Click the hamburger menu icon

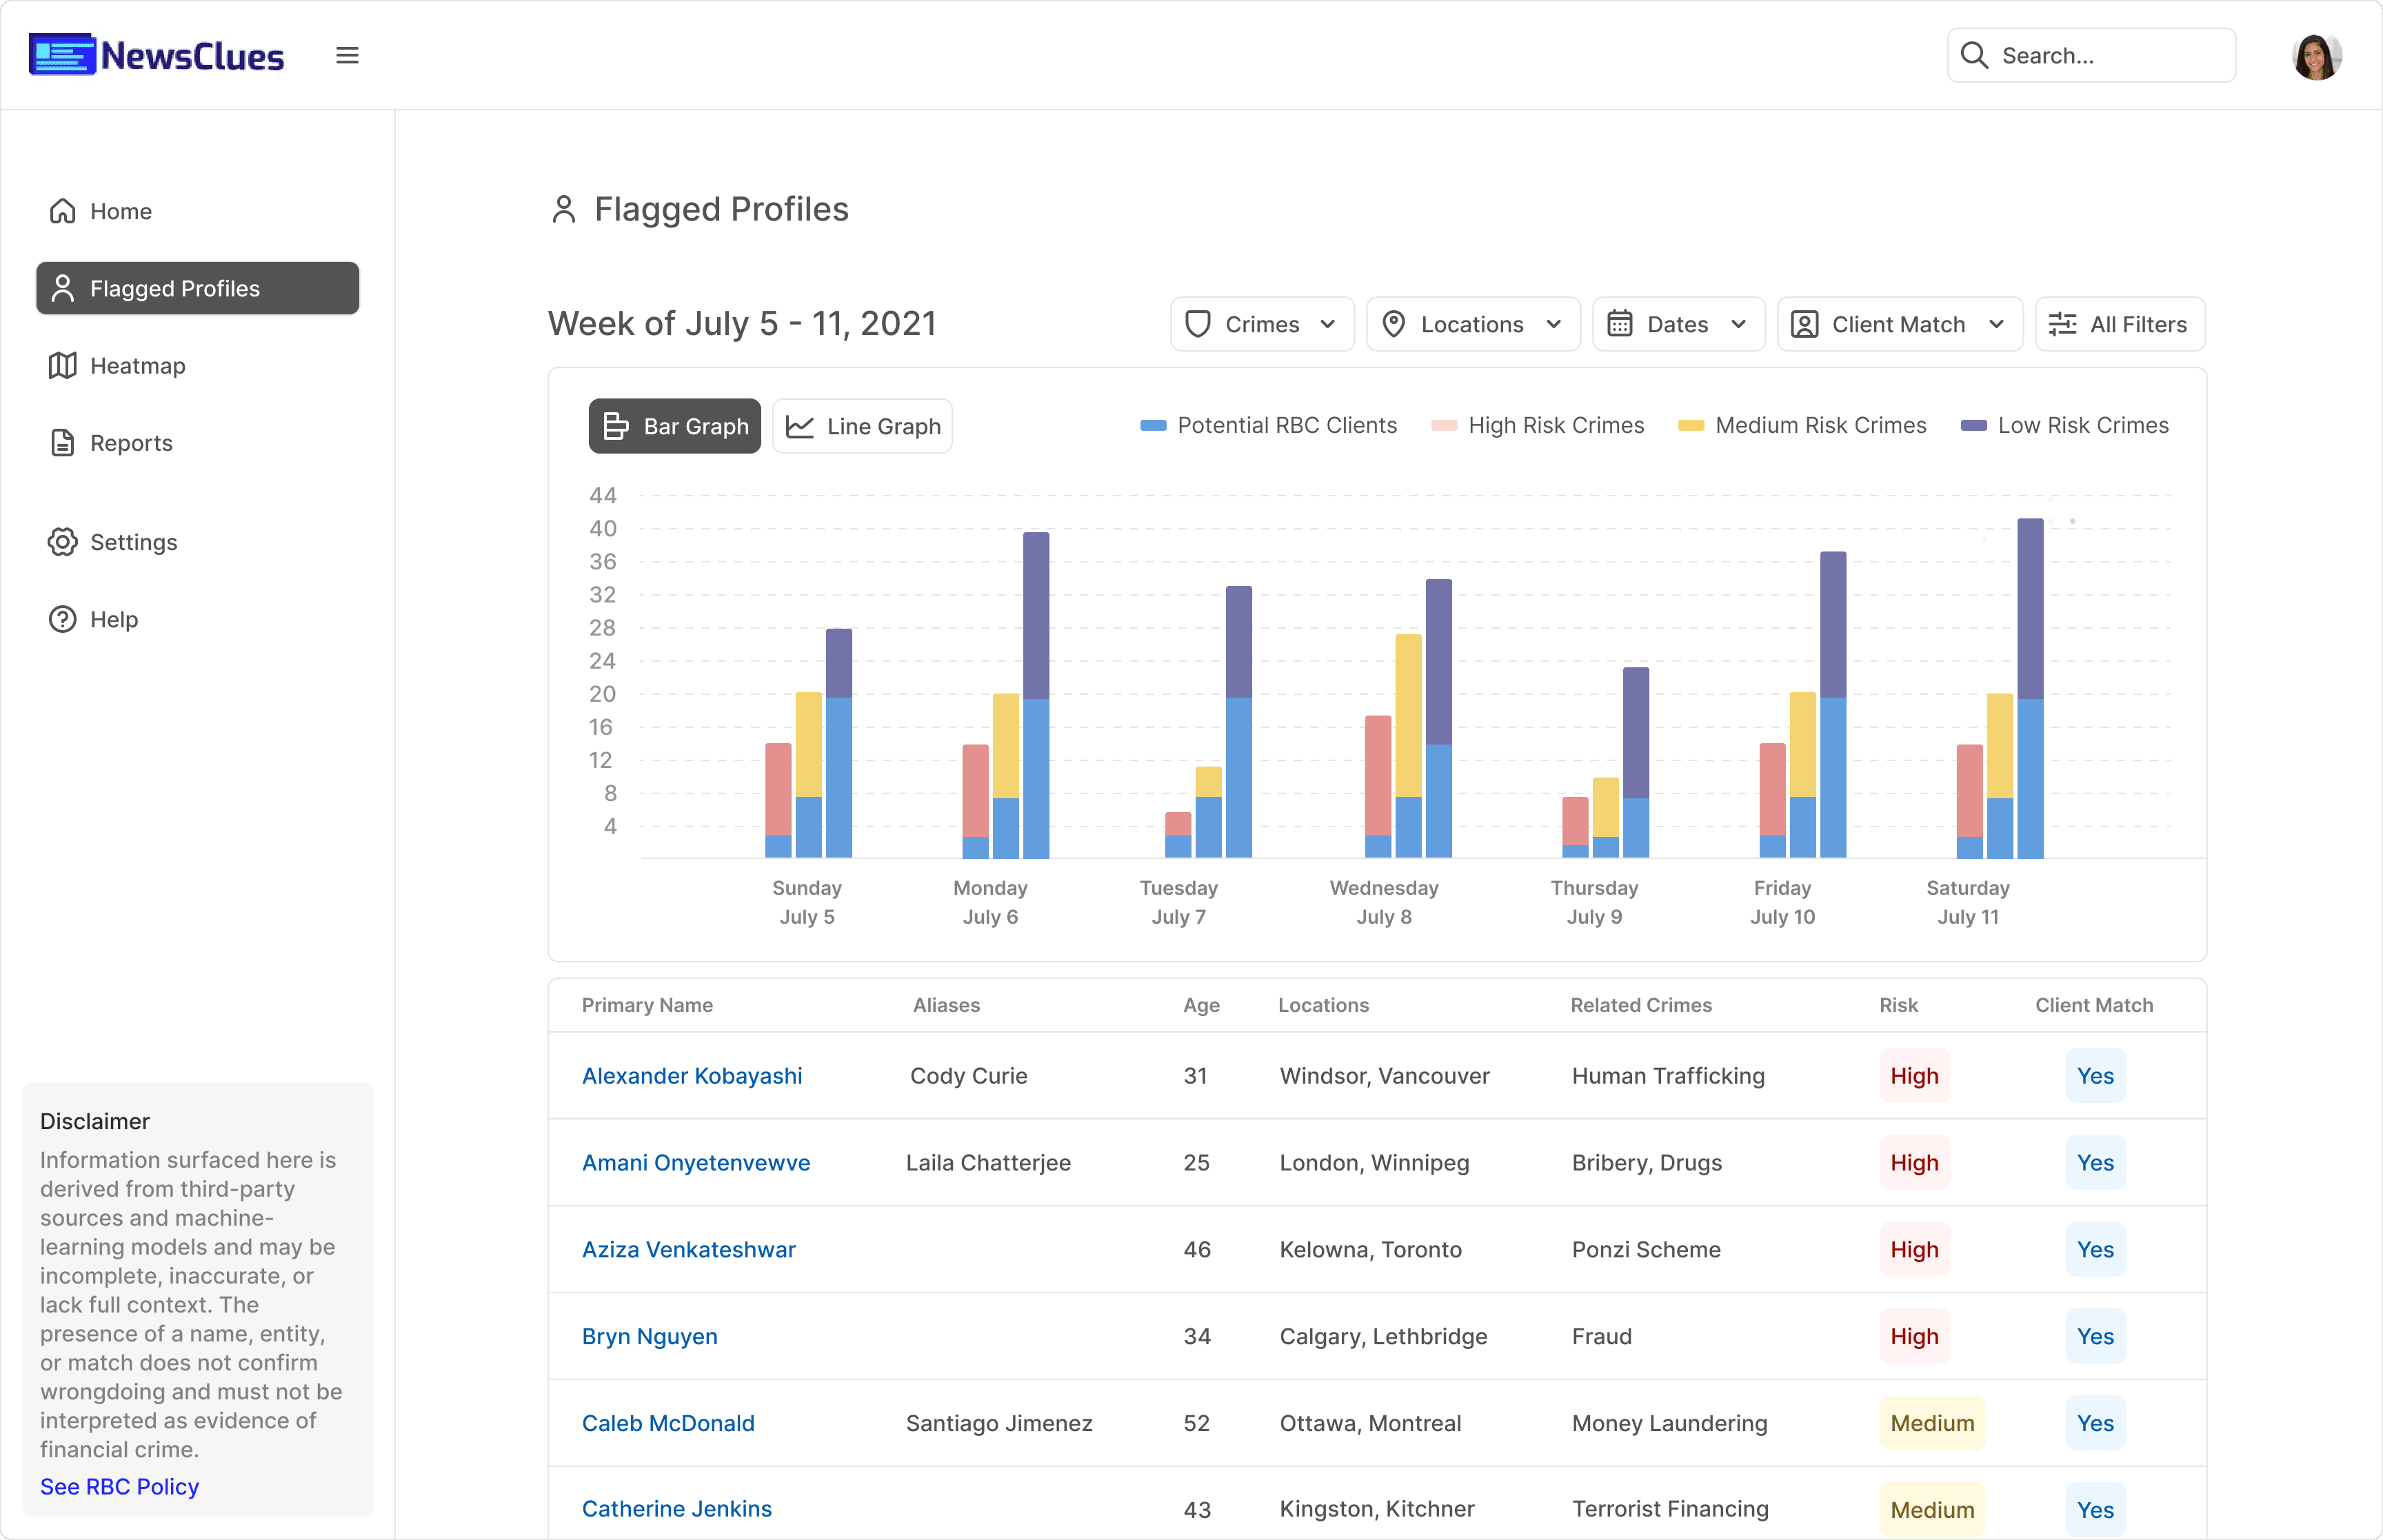pos(347,56)
